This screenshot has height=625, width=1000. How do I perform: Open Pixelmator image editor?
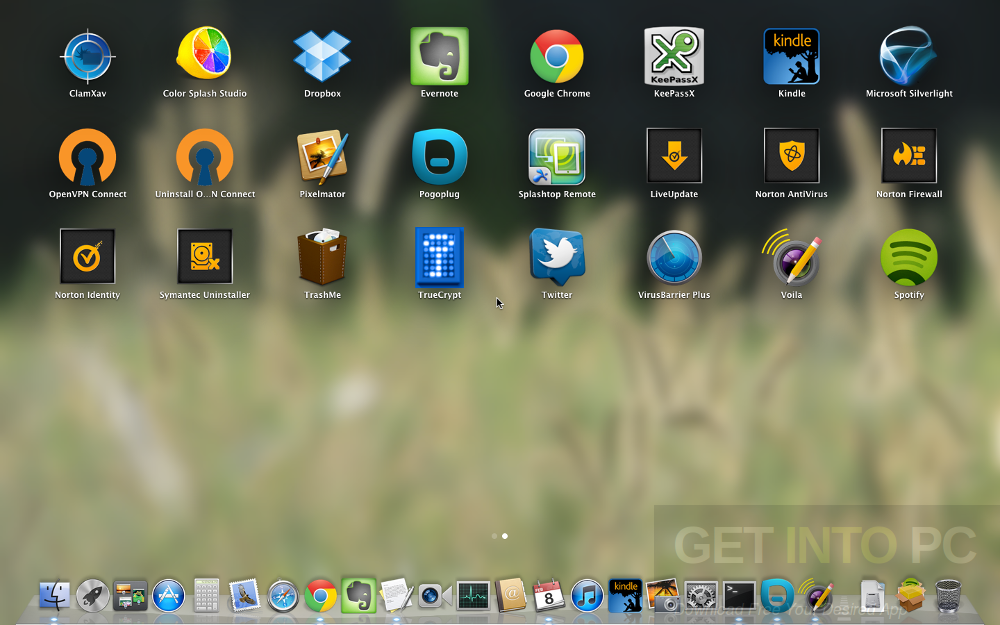tap(322, 157)
